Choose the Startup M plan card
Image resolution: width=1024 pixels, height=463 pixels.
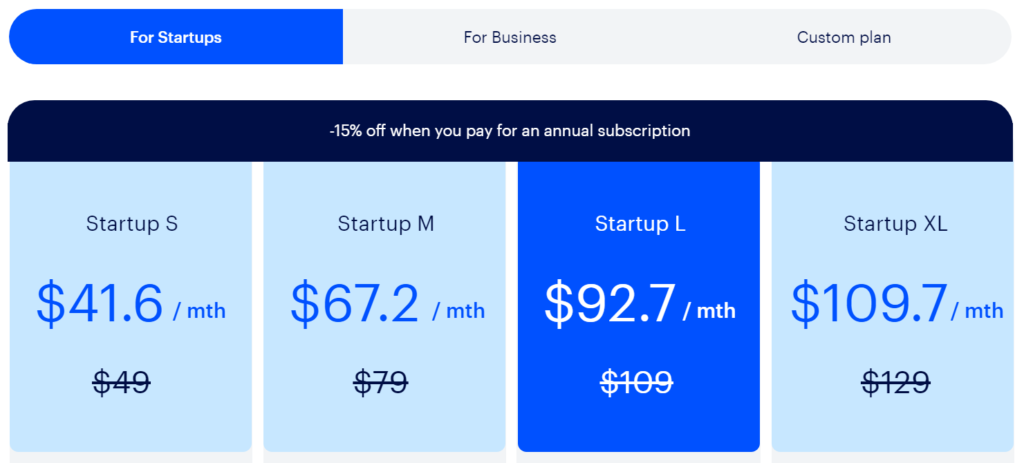[x=385, y=306]
